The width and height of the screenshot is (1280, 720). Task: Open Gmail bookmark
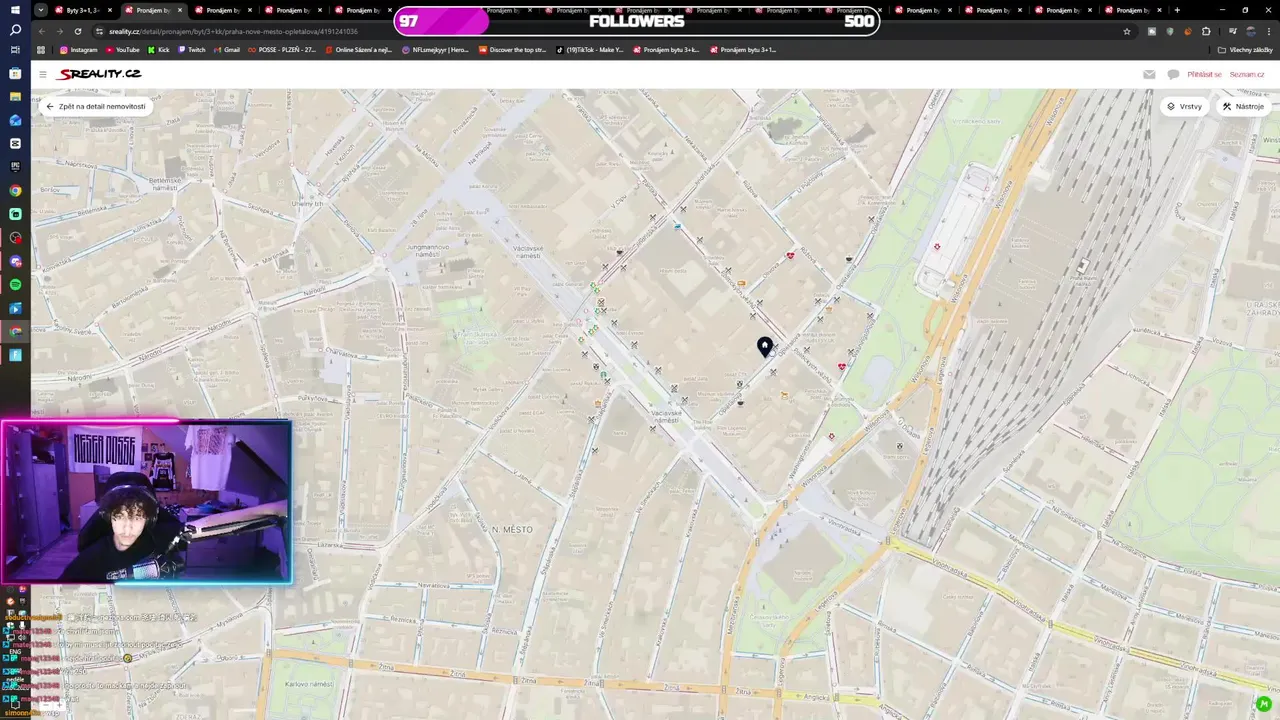pos(227,49)
